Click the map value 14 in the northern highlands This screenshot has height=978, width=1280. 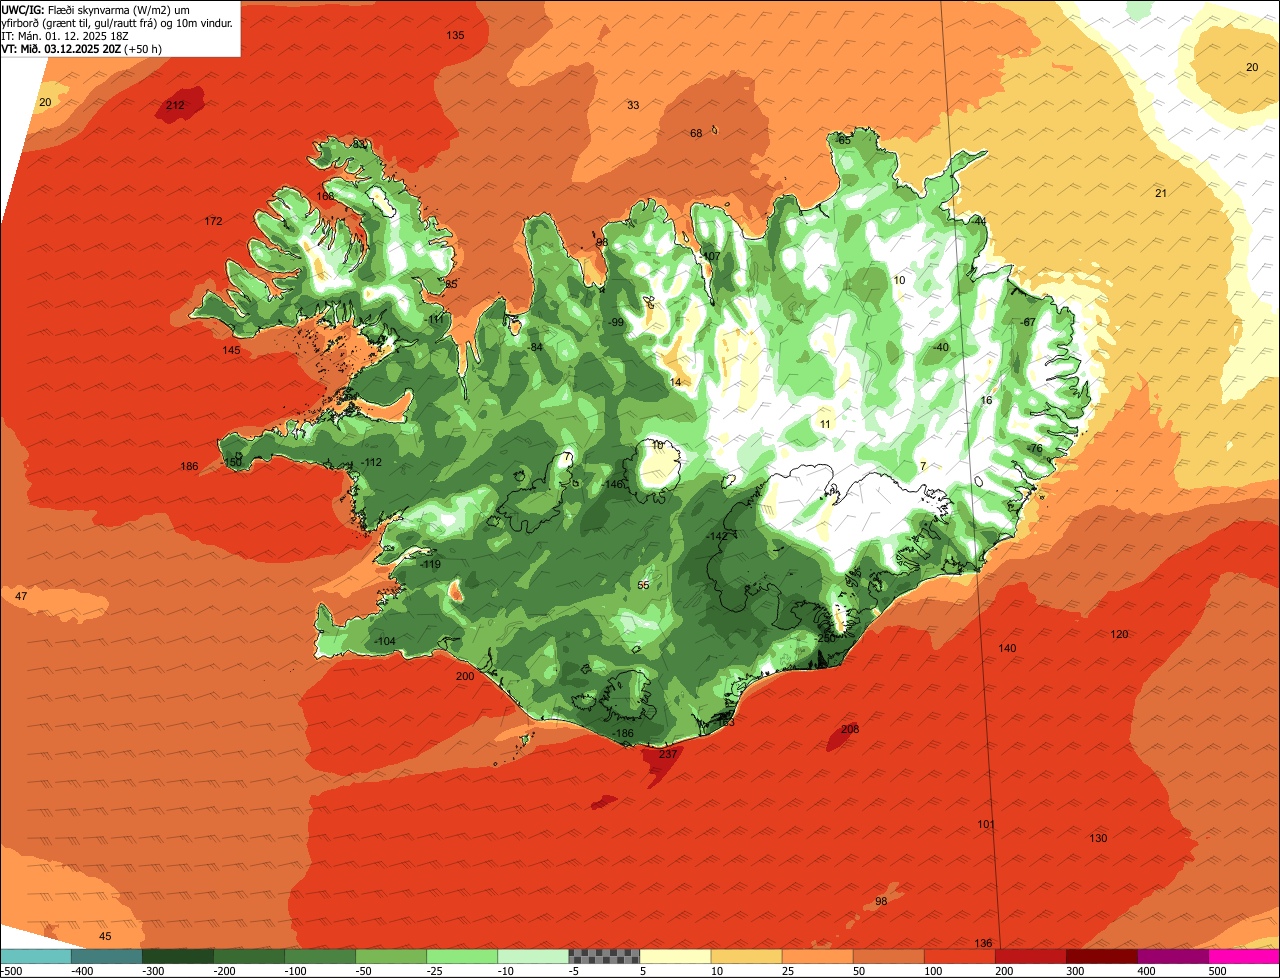[675, 382]
